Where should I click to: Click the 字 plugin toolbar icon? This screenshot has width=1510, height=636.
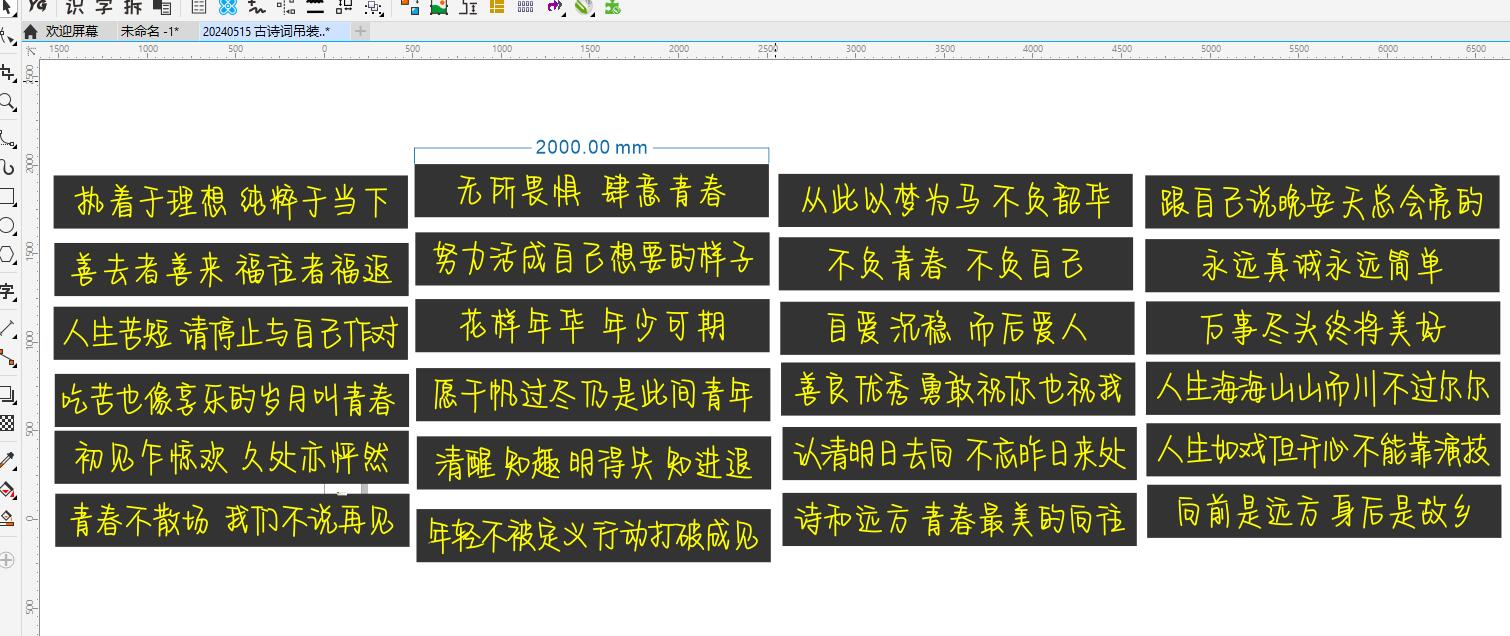click(x=103, y=7)
